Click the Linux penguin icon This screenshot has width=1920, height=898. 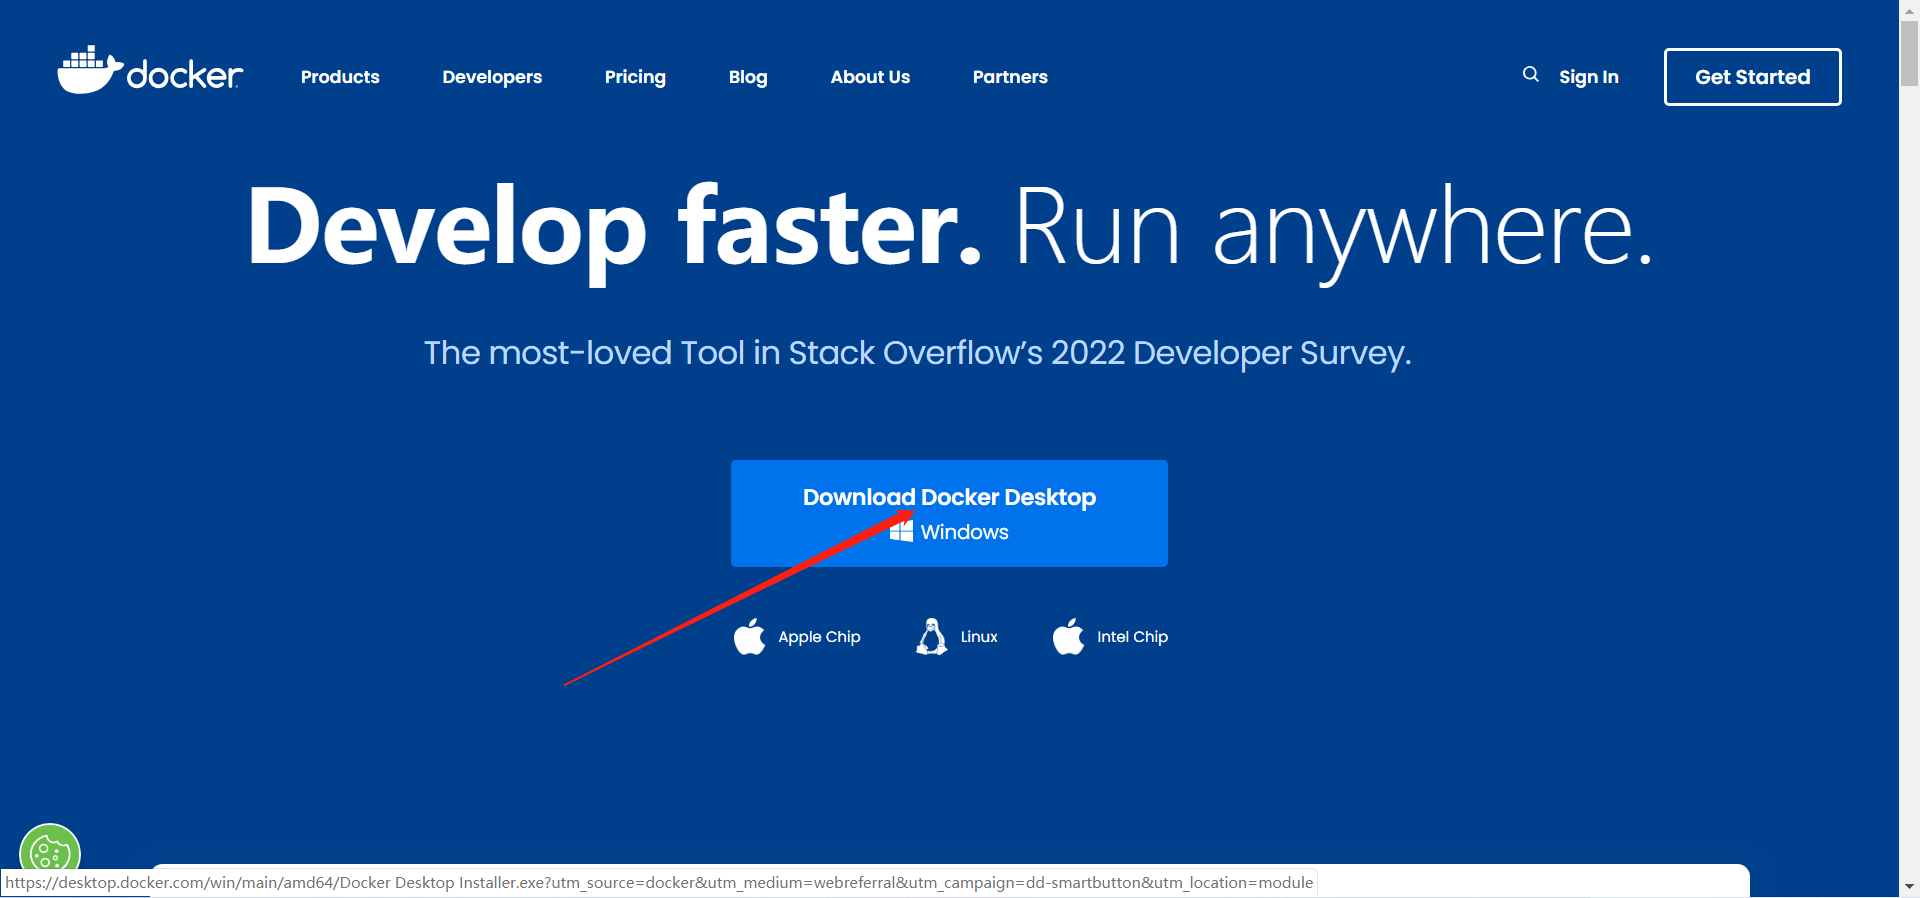pyautogui.click(x=931, y=636)
